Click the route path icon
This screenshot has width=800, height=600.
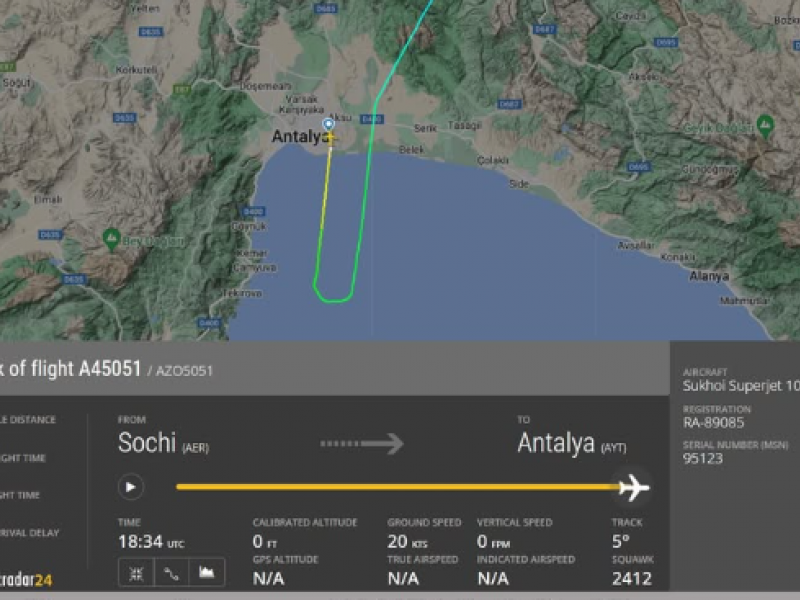(x=171, y=573)
